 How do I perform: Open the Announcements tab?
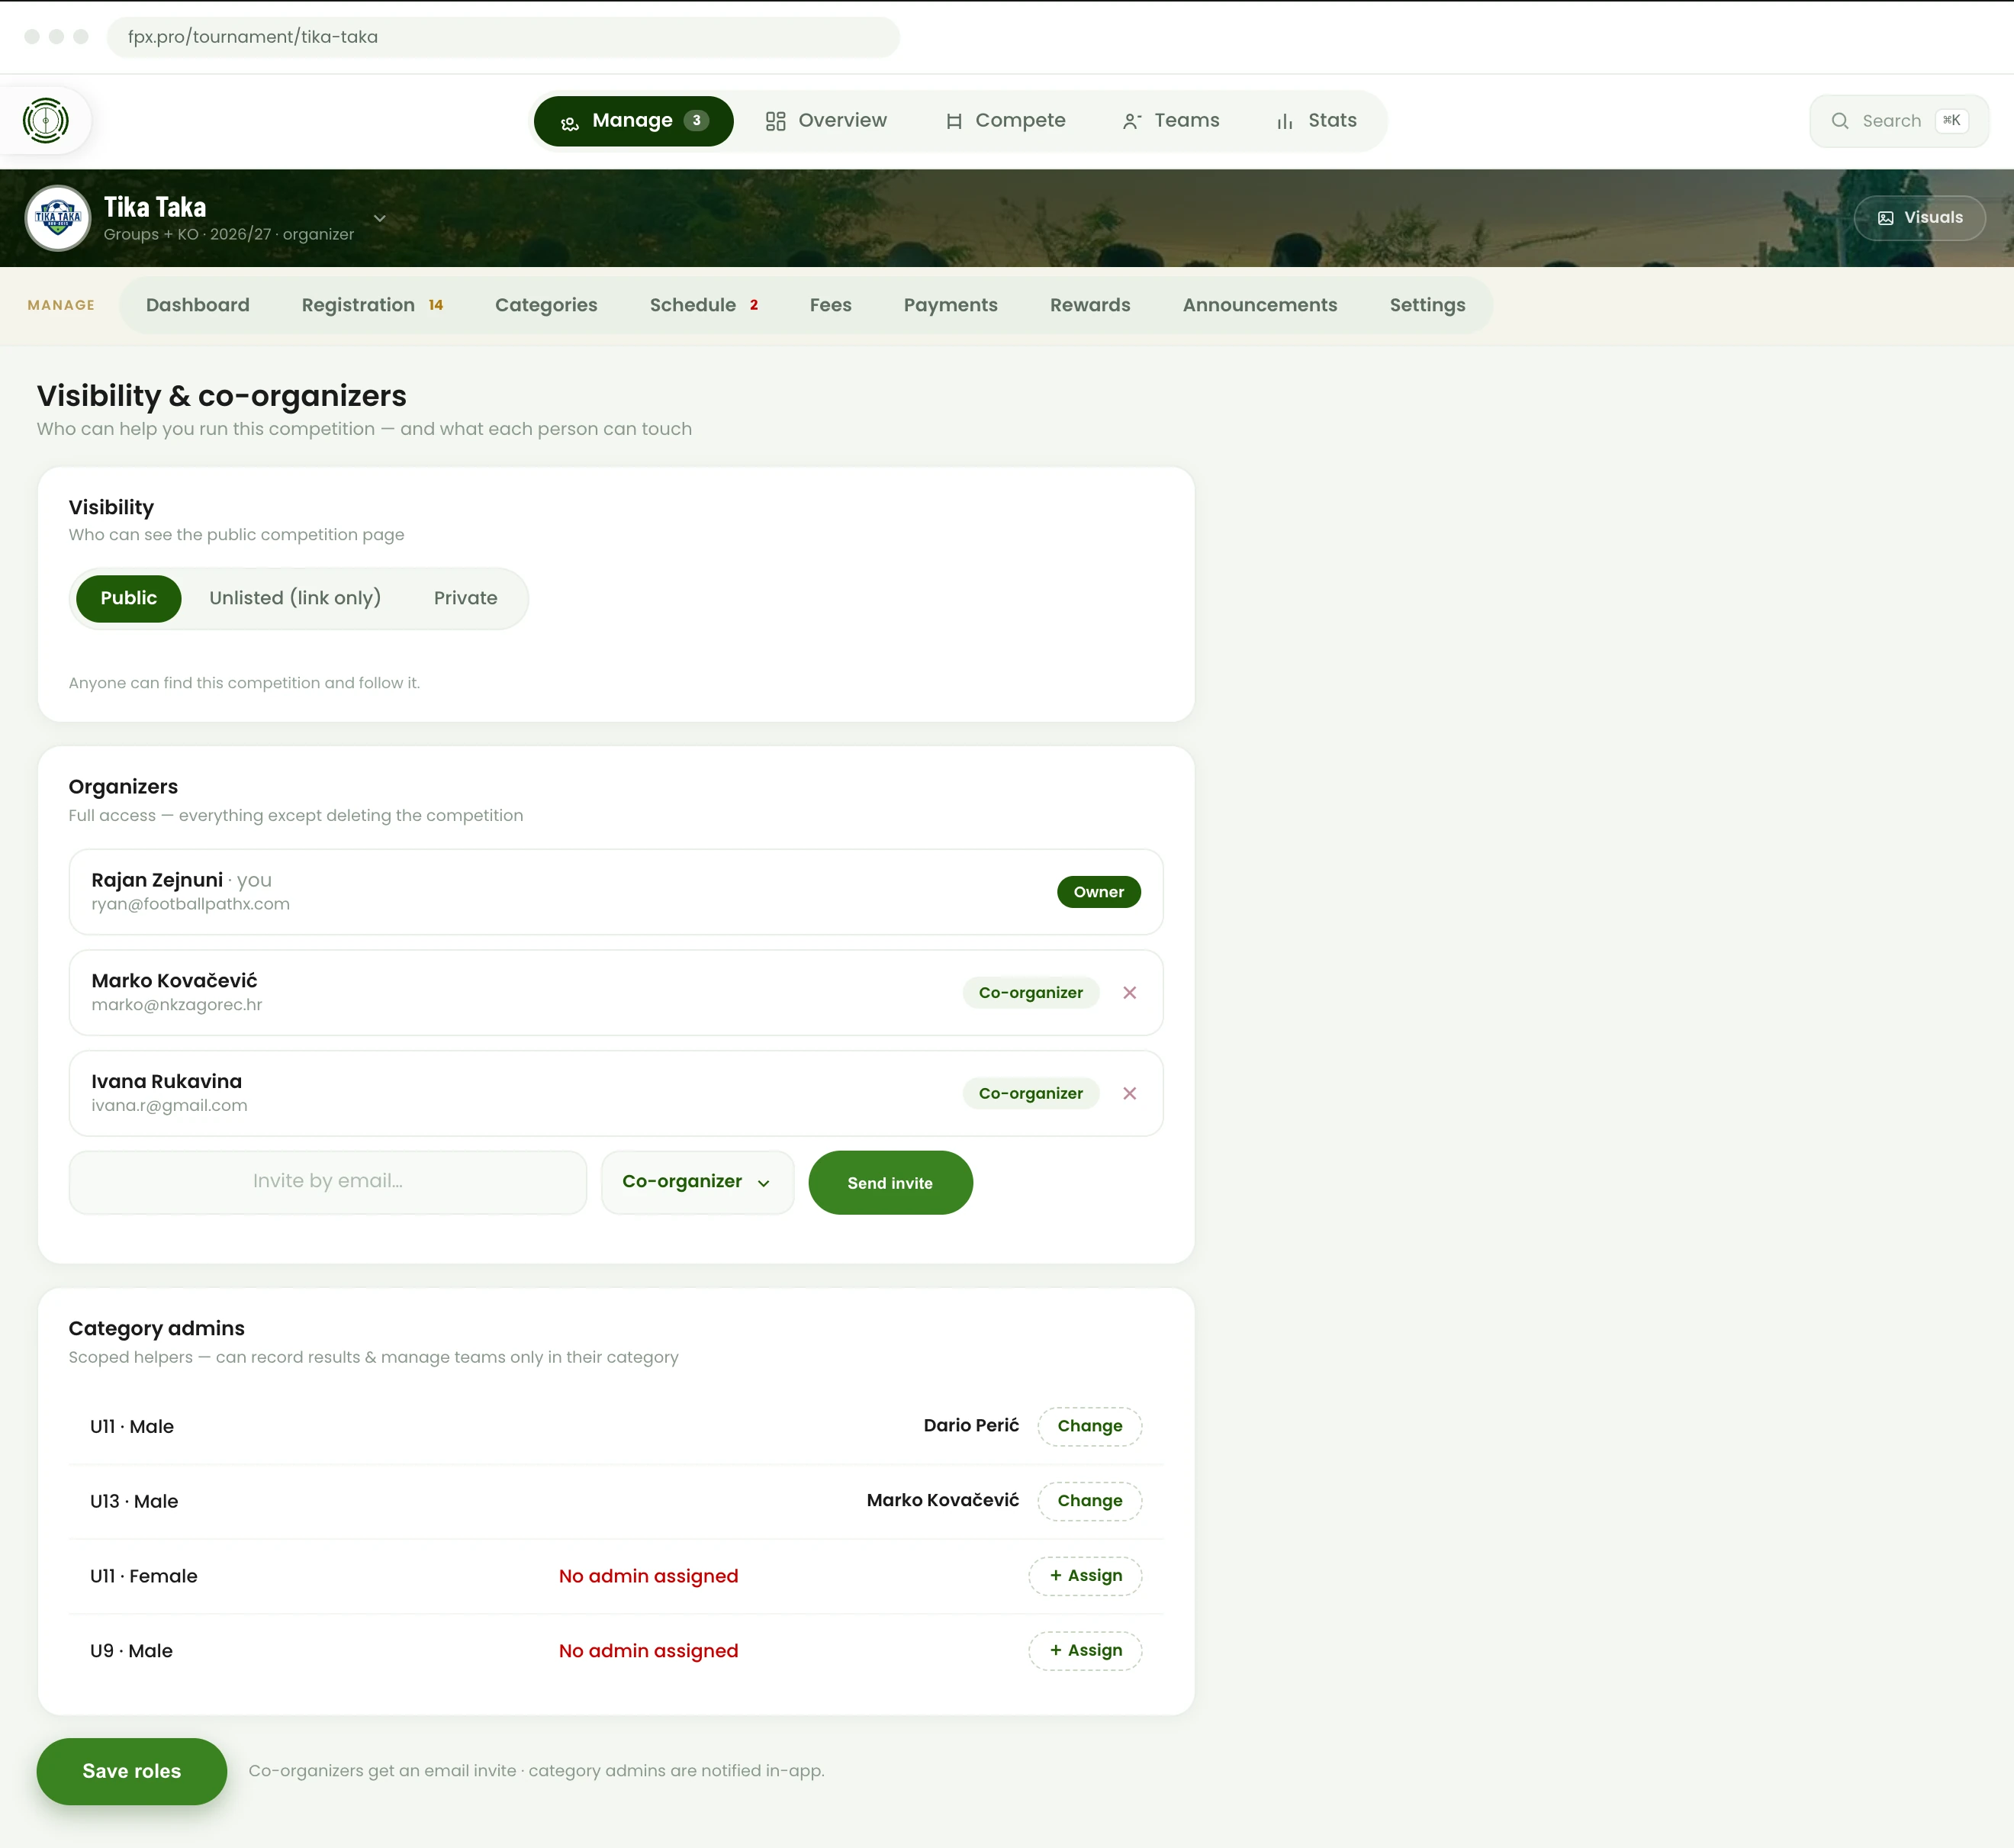1260,306
